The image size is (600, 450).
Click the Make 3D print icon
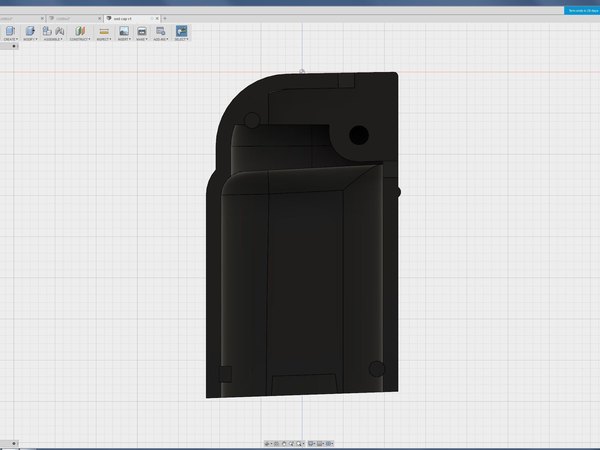tap(142, 31)
